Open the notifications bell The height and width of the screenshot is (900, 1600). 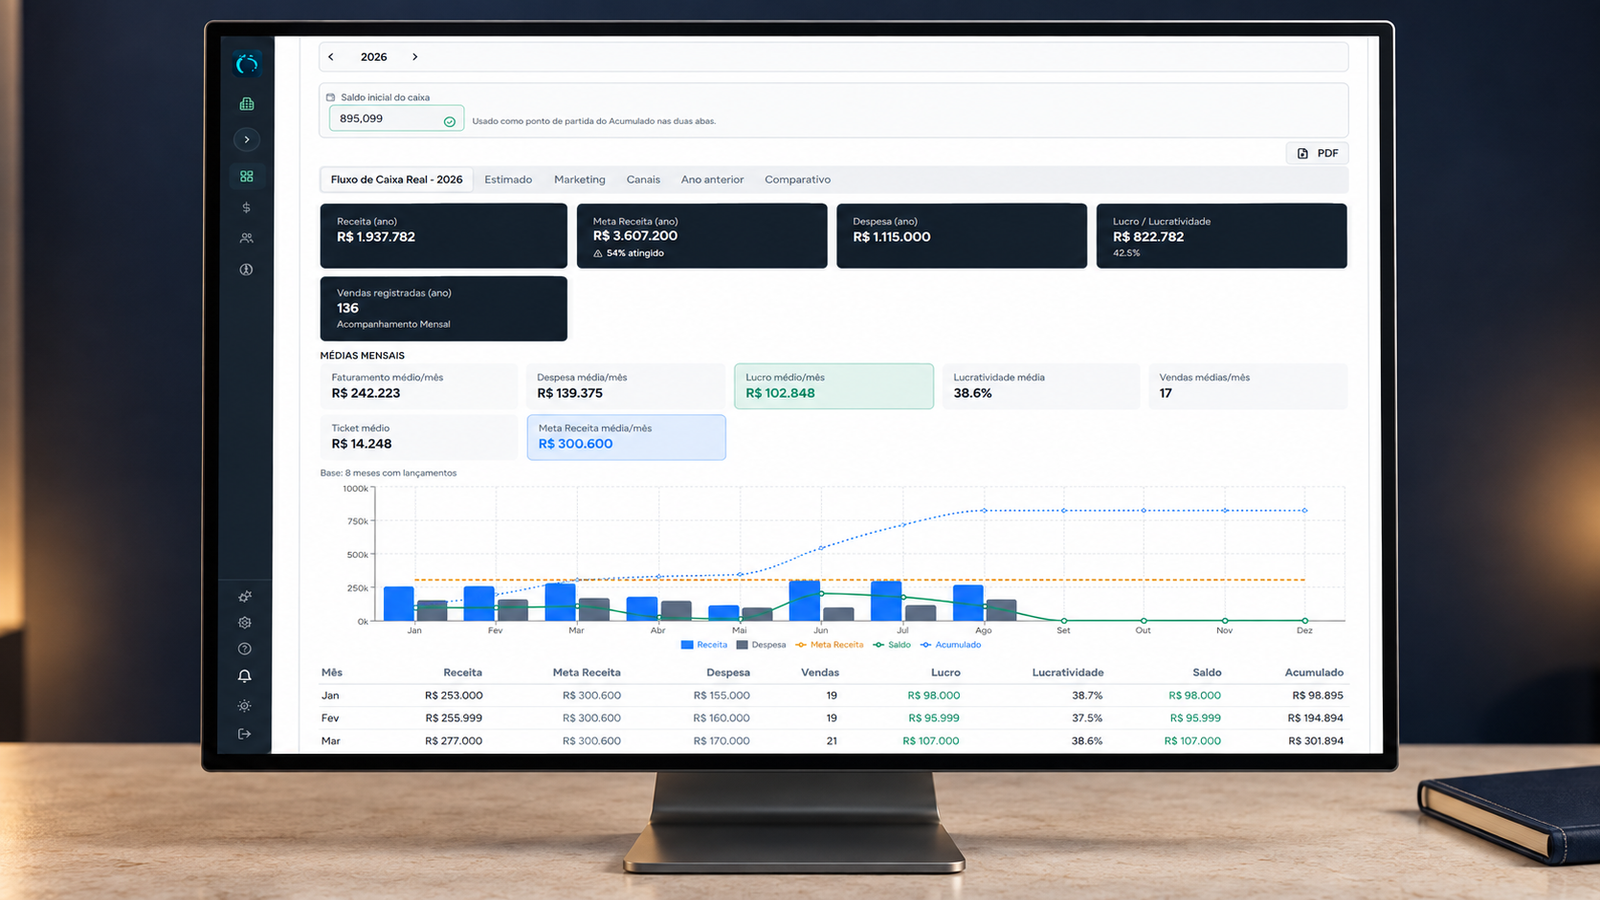click(x=245, y=677)
